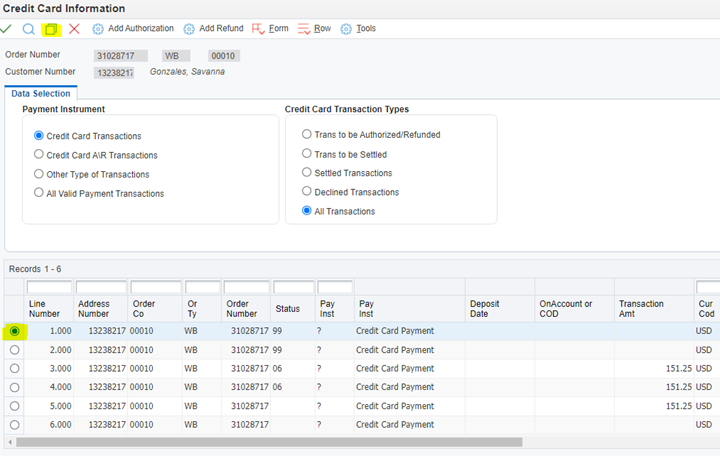
Task: Click the Or Ty filter field
Action: [x=202, y=287]
